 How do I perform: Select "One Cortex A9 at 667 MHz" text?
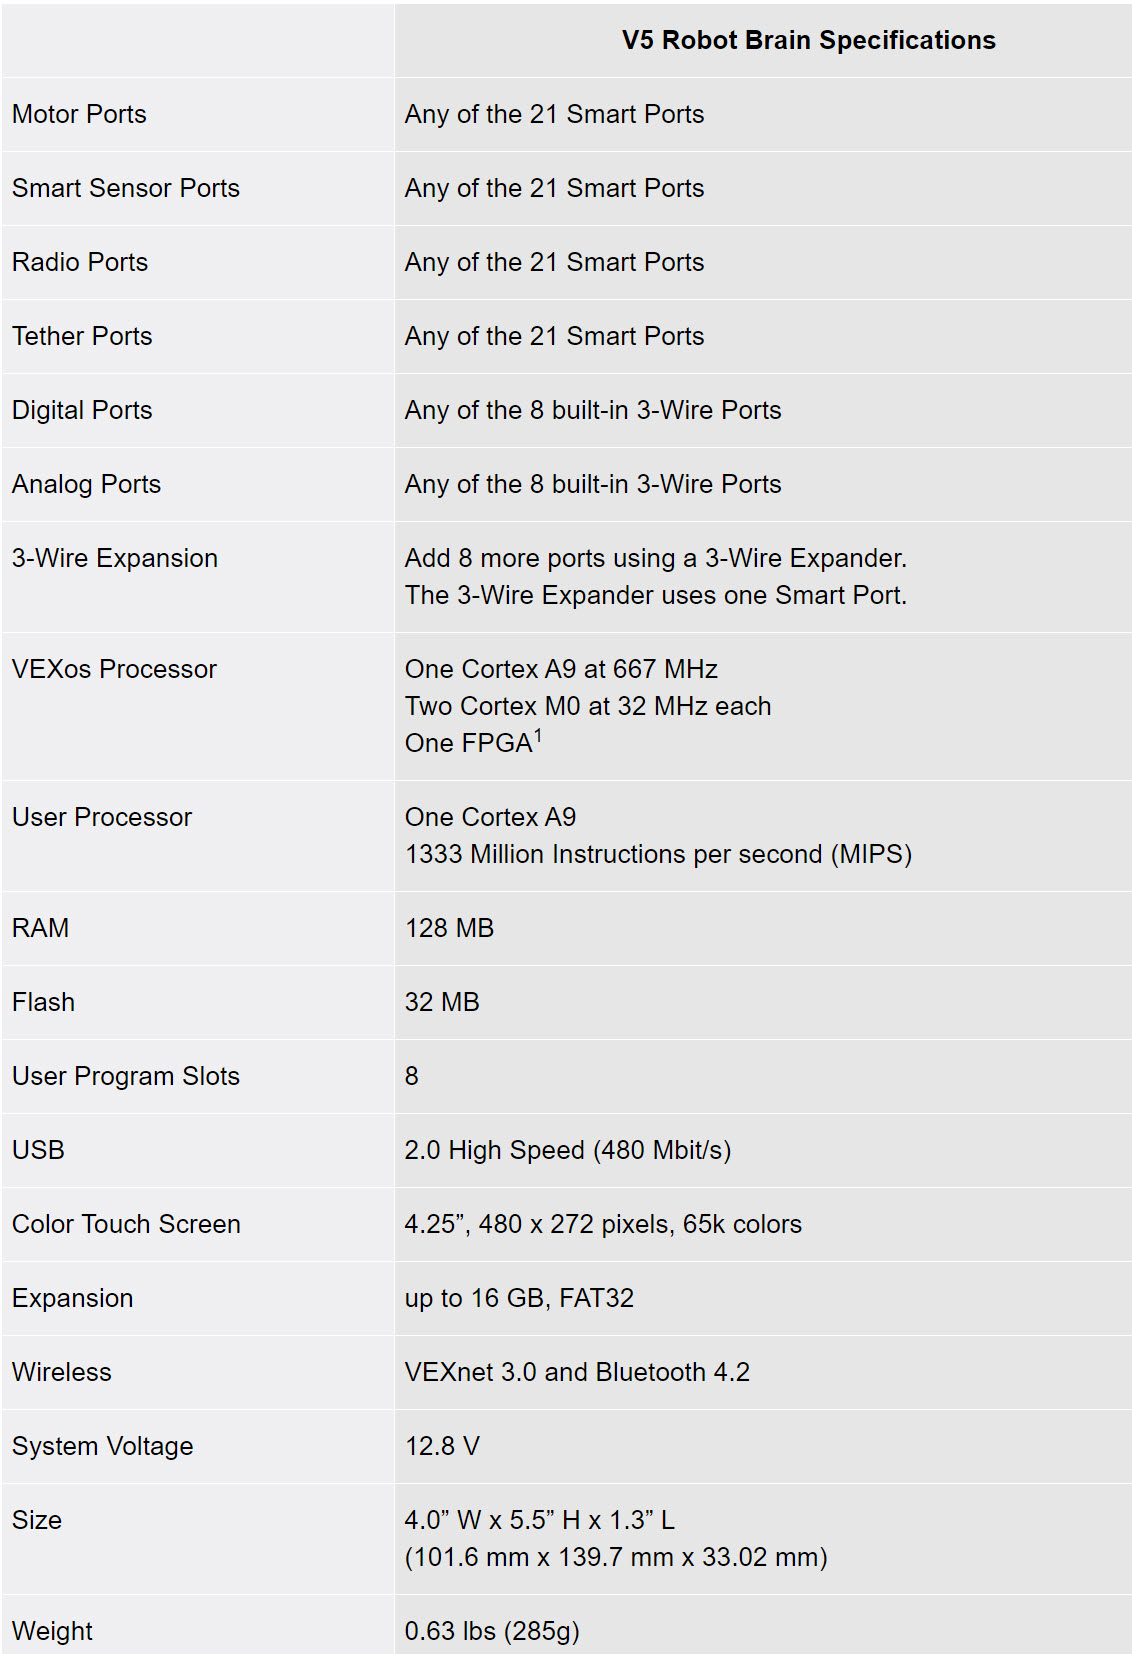tap(561, 669)
